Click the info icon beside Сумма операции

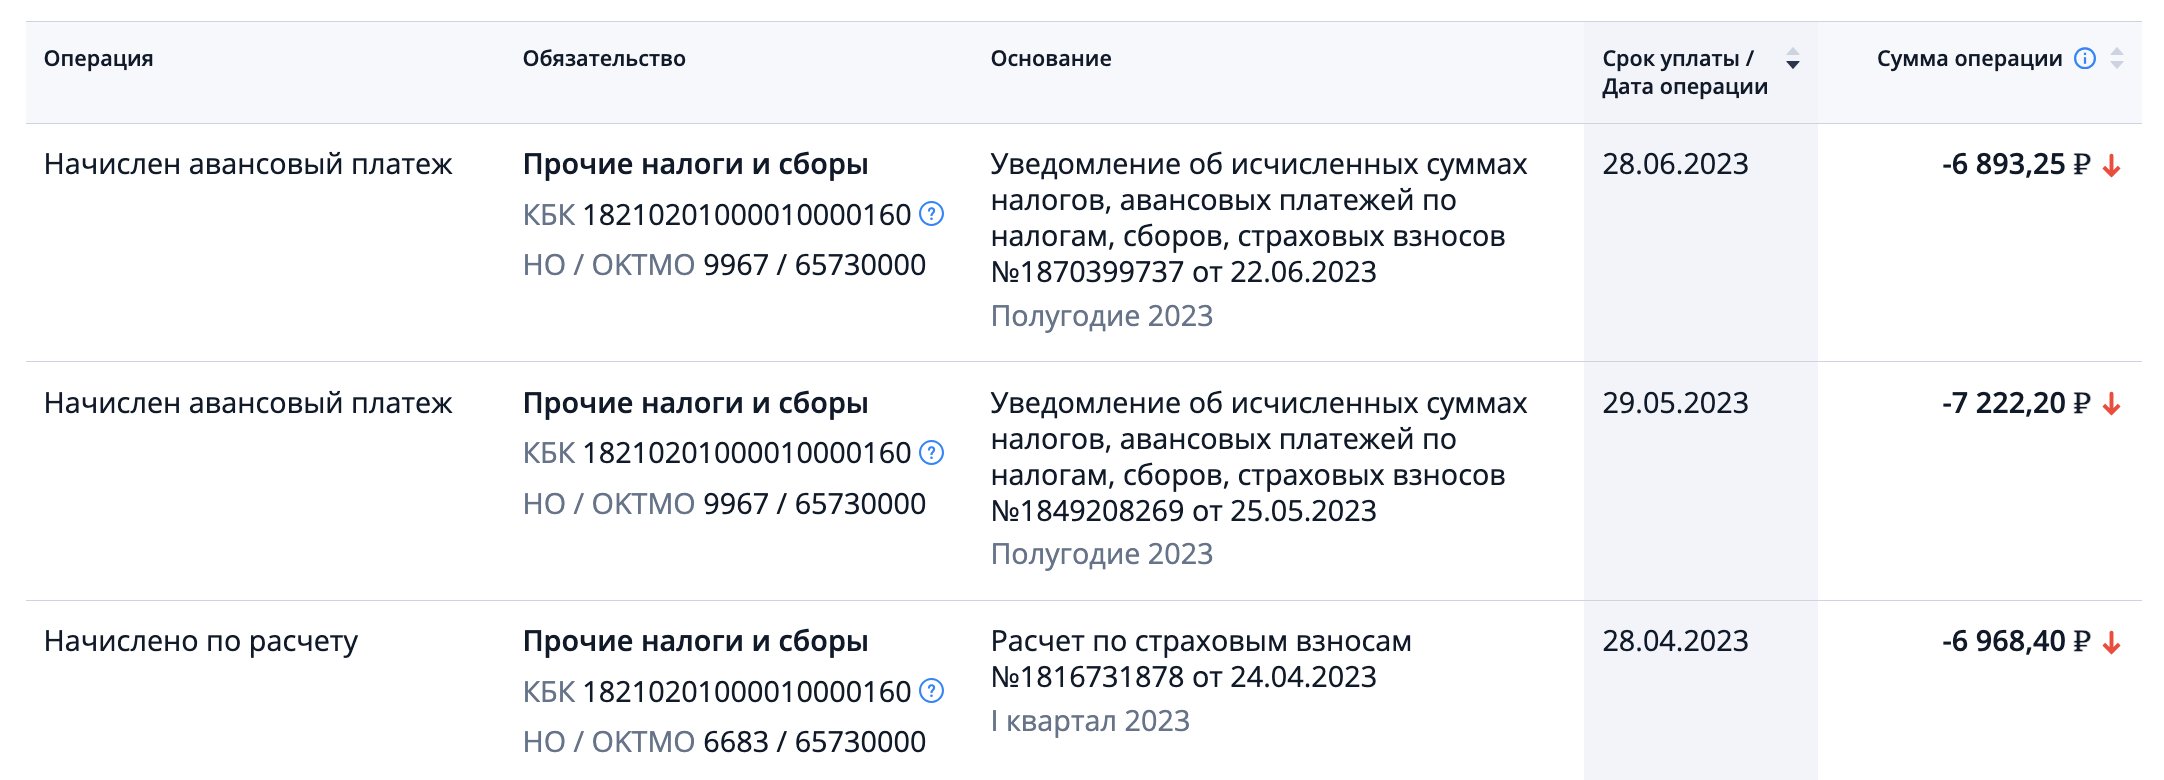tap(2085, 58)
